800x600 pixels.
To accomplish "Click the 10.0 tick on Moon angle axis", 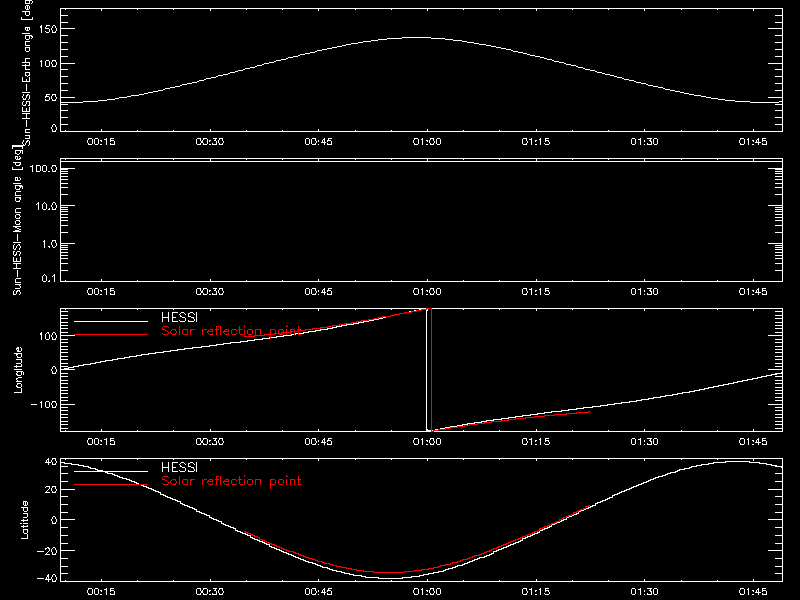I will click(46, 206).
